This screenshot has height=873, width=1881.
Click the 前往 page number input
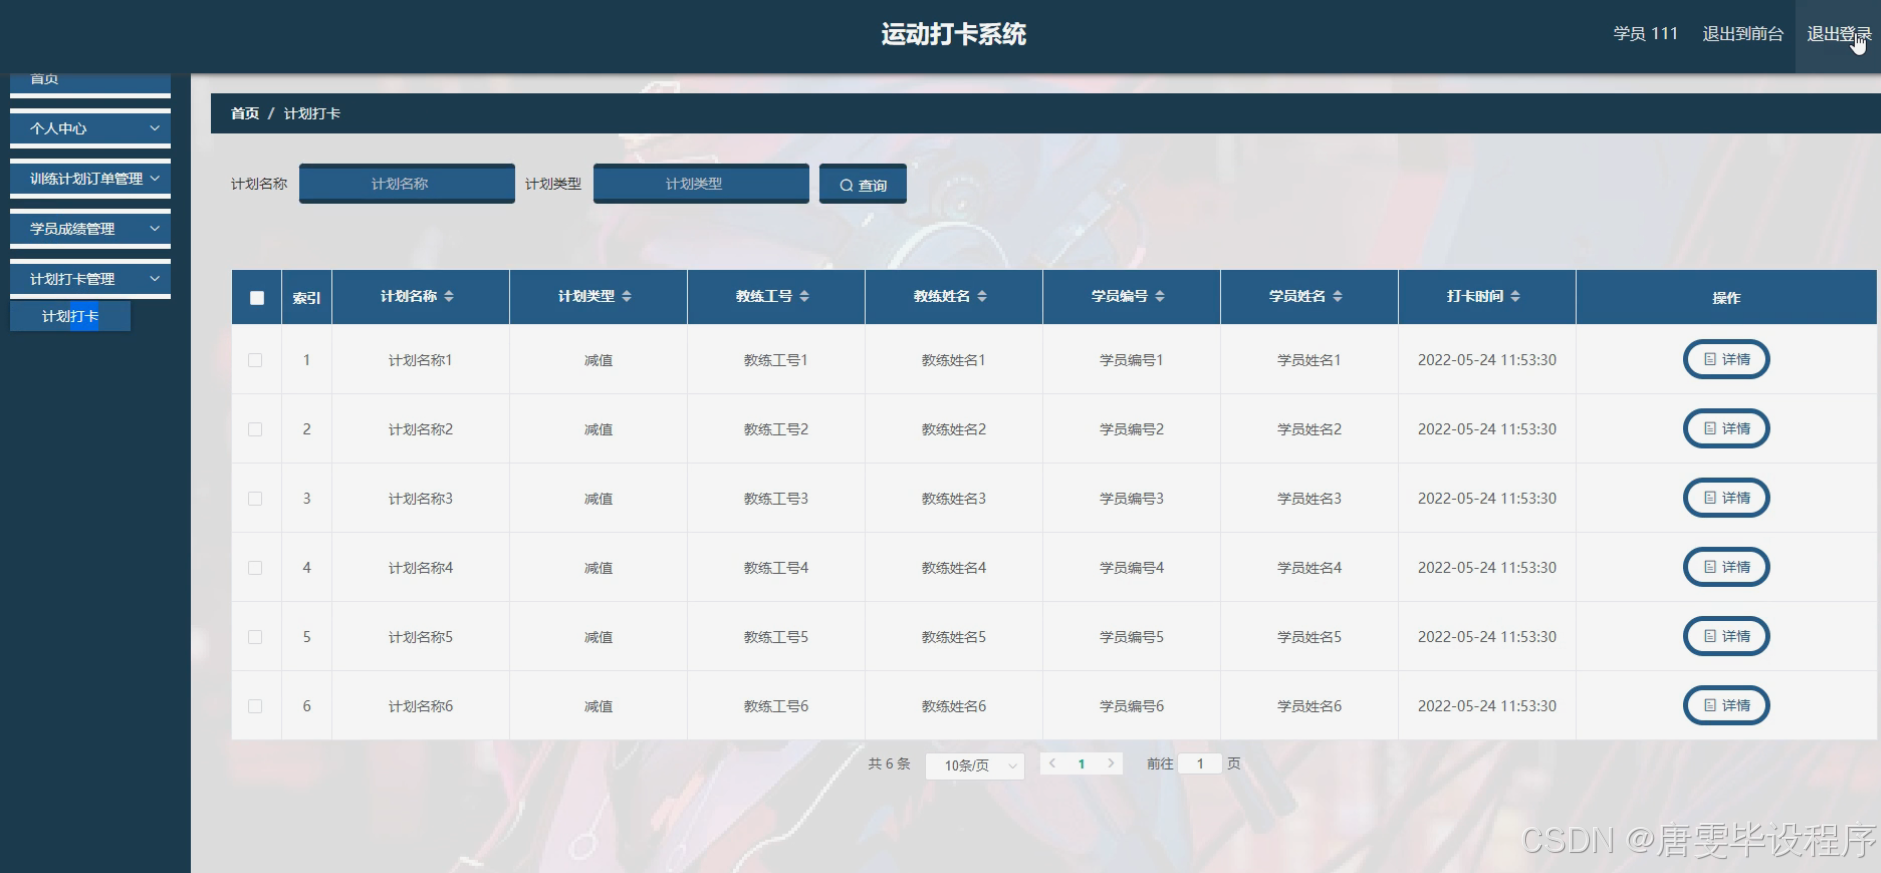1200,763
